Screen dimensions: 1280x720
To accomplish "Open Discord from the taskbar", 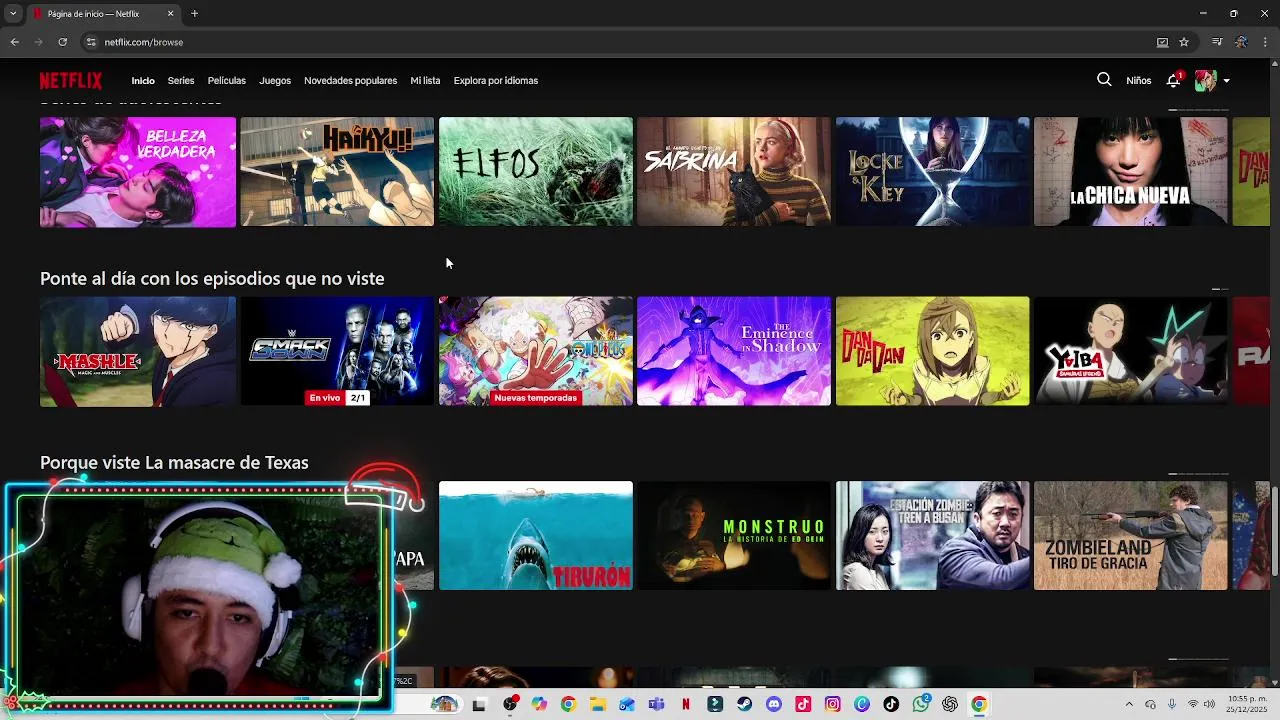I will [x=773, y=705].
